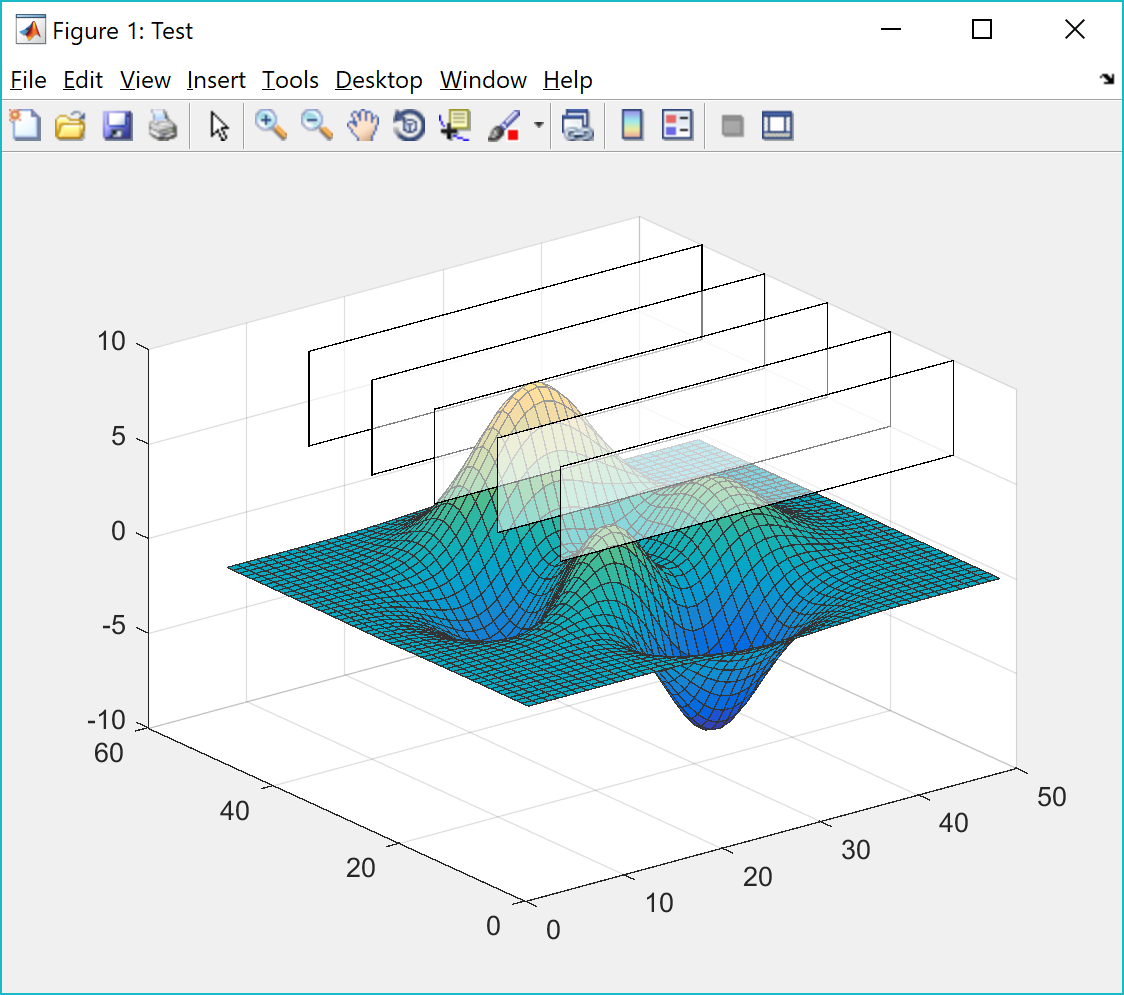Open the File menu
1124x995 pixels.
[28, 80]
